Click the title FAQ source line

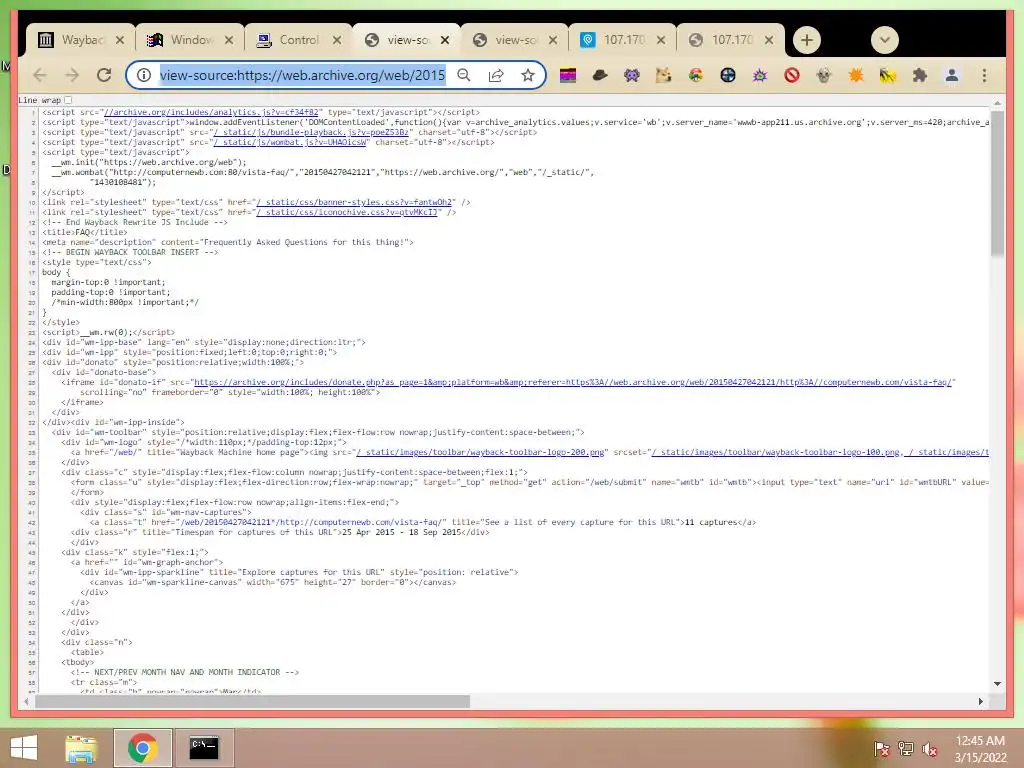click(85, 232)
